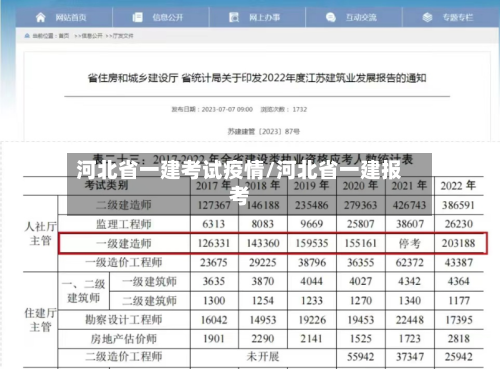Go to 首页 in the breadcrumb
500x369 pixels.
coord(64,36)
